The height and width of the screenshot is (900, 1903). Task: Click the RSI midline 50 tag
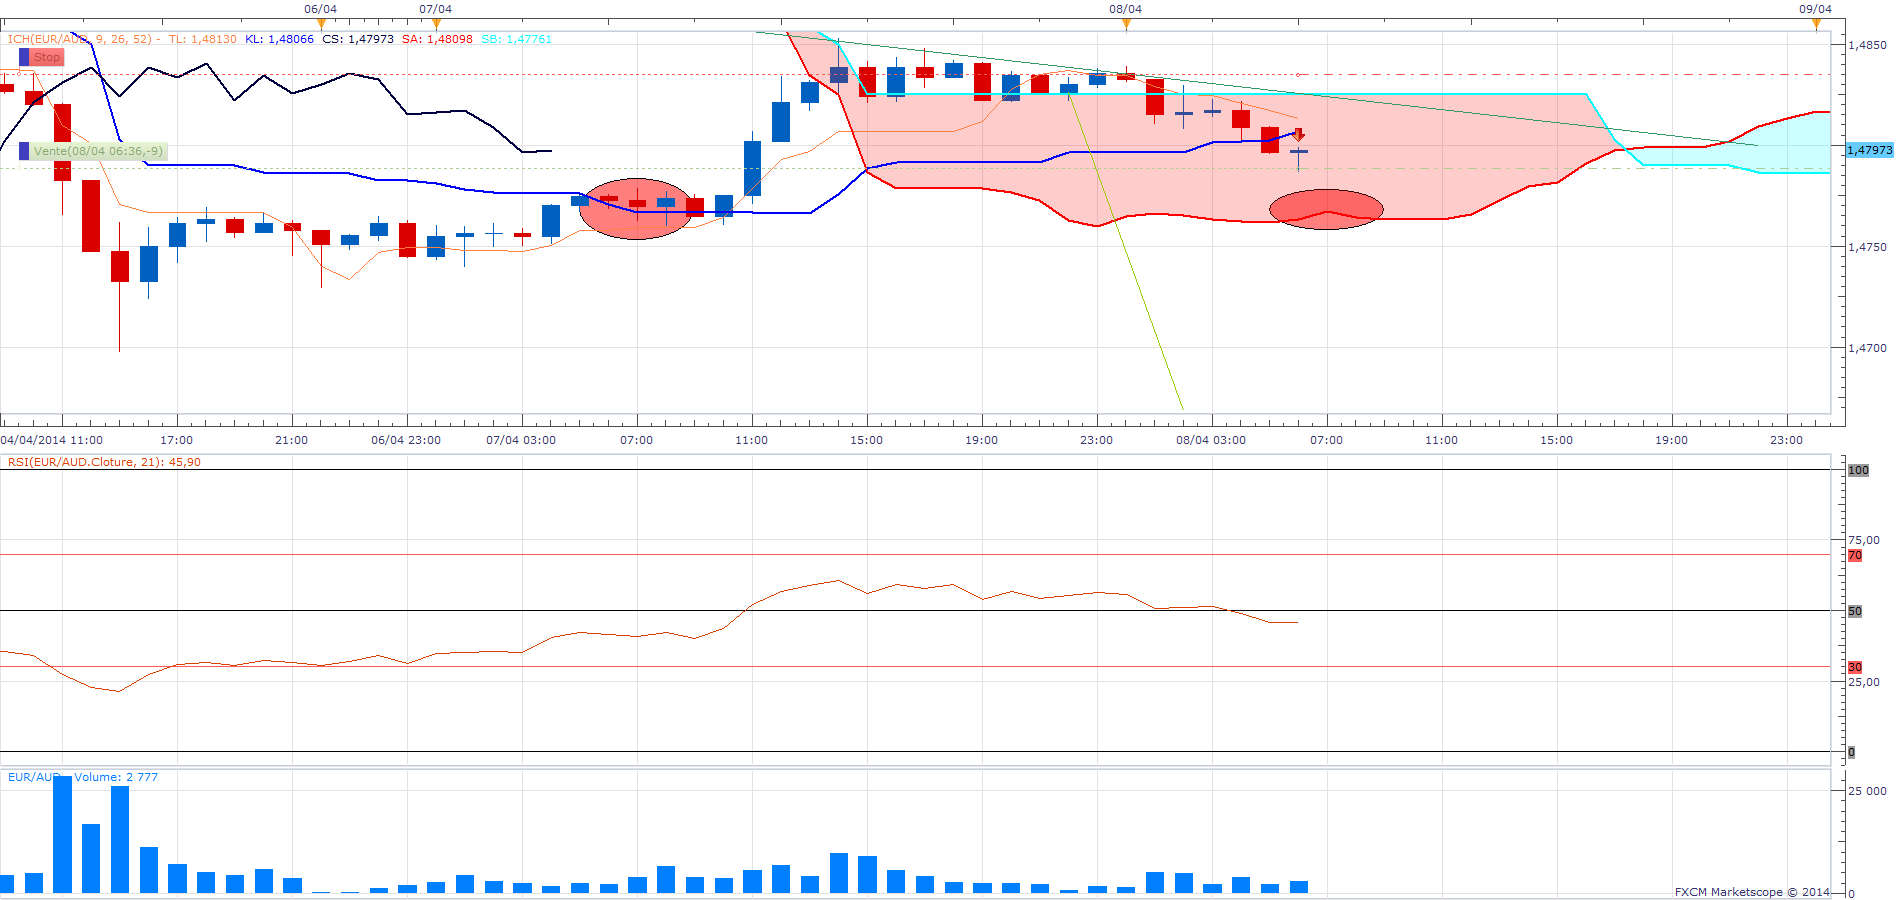[1855, 611]
